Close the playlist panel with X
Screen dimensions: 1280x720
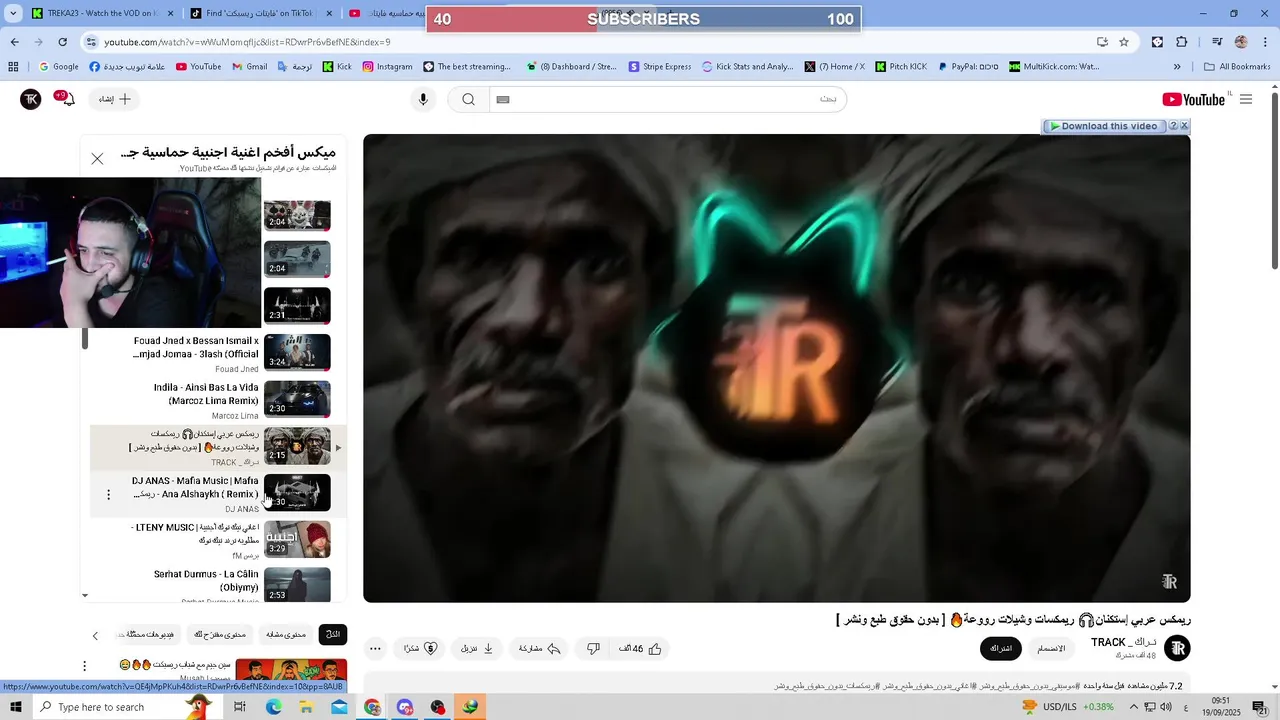tap(97, 159)
